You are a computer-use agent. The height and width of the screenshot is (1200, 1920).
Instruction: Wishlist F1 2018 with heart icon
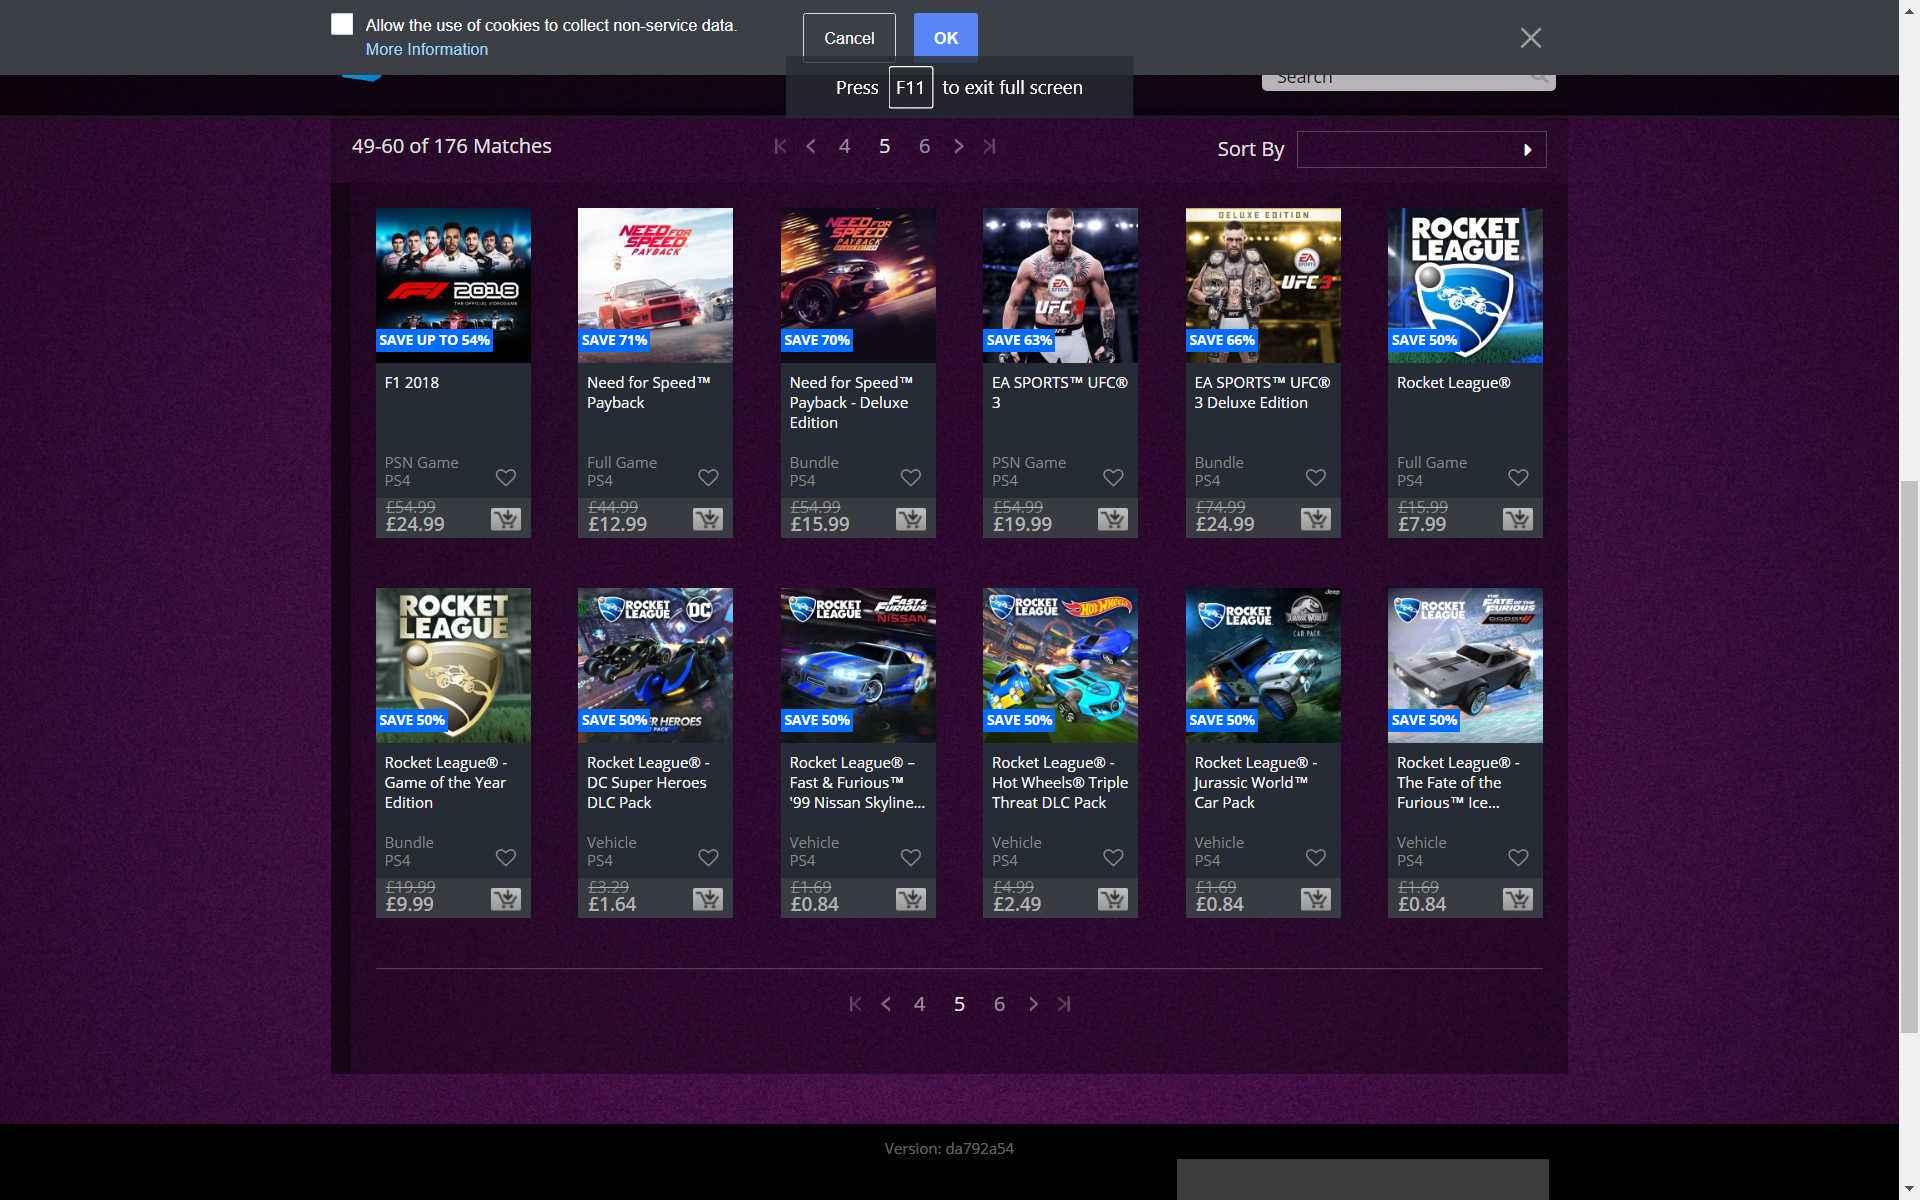pyautogui.click(x=506, y=478)
